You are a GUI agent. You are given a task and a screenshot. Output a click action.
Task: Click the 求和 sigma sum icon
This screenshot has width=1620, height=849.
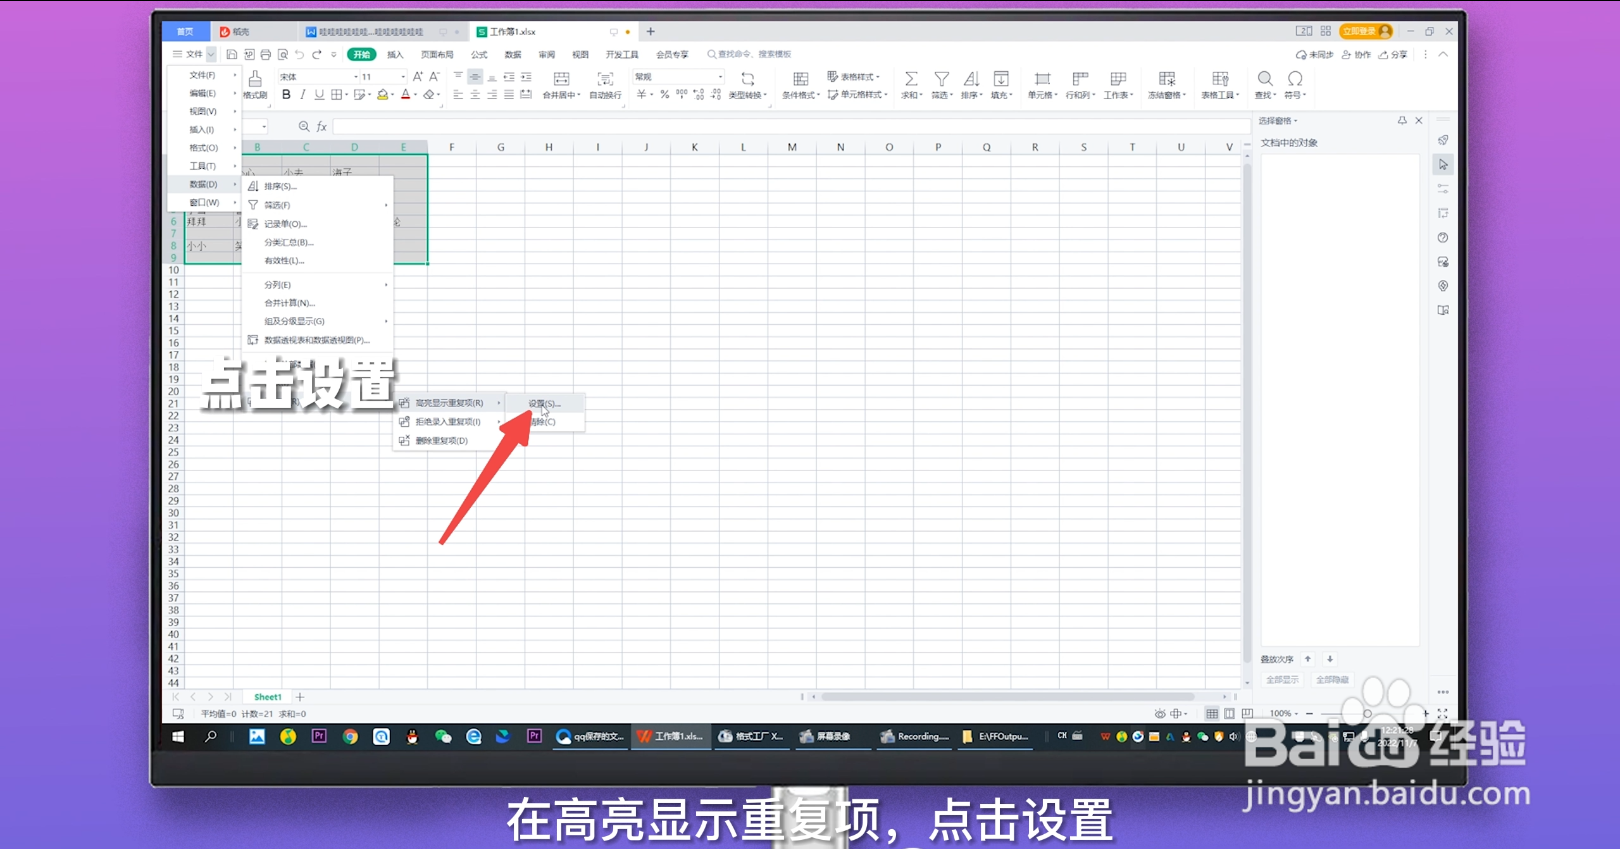pyautogui.click(x=911, y=79)
